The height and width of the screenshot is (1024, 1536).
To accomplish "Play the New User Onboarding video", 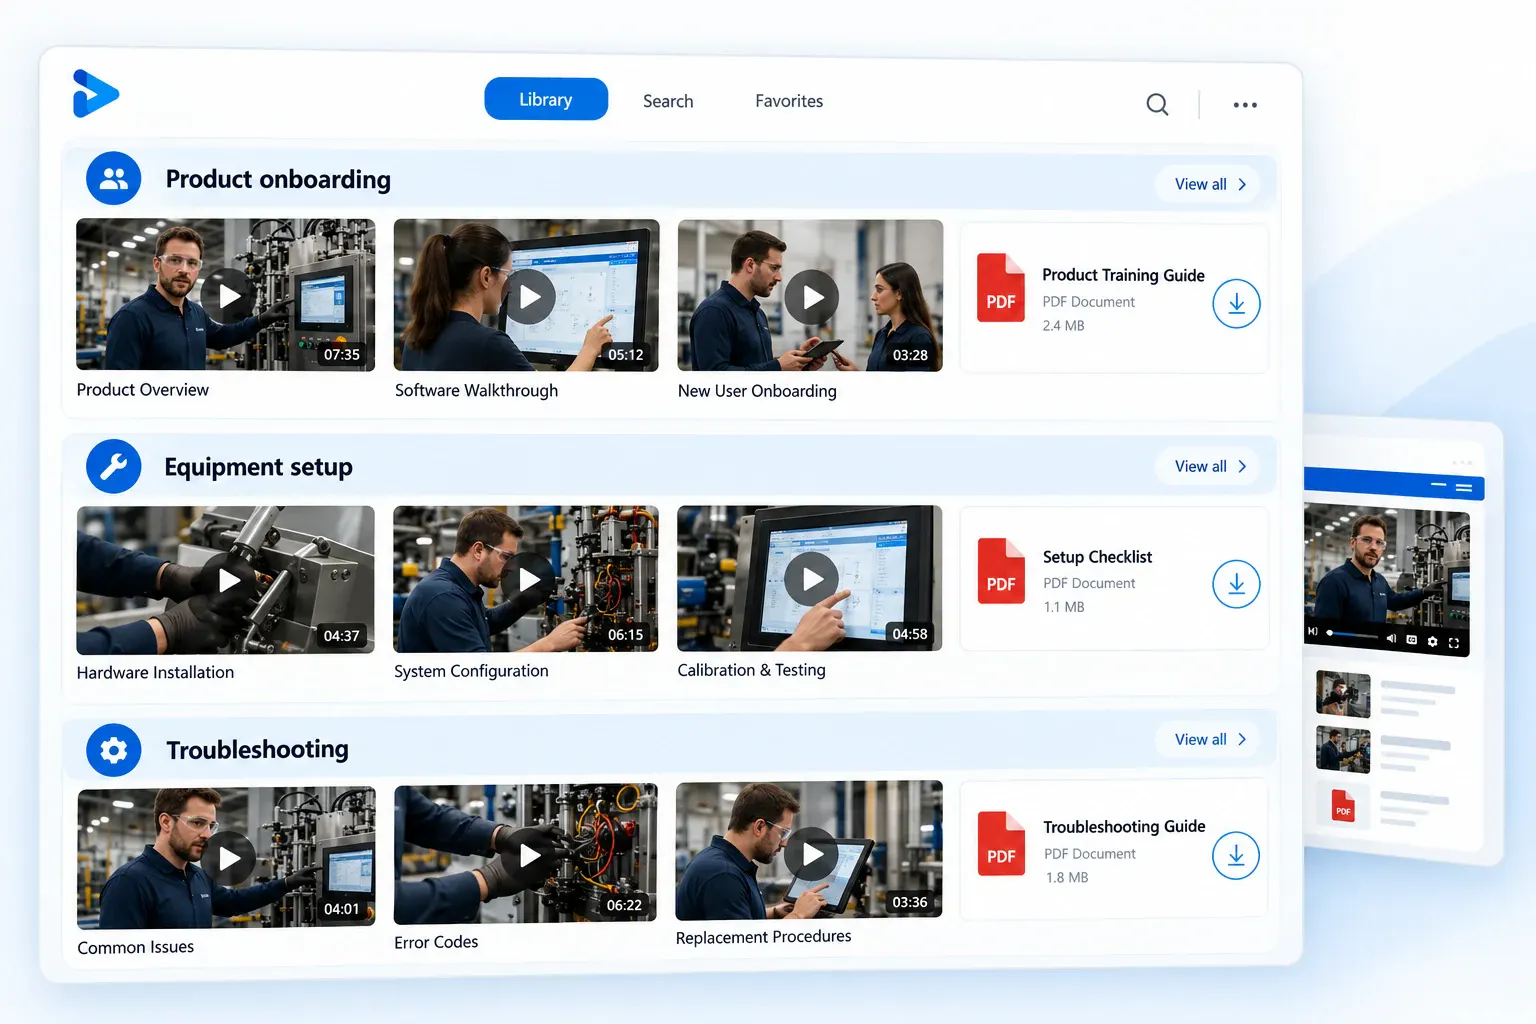I will (812, 297).
